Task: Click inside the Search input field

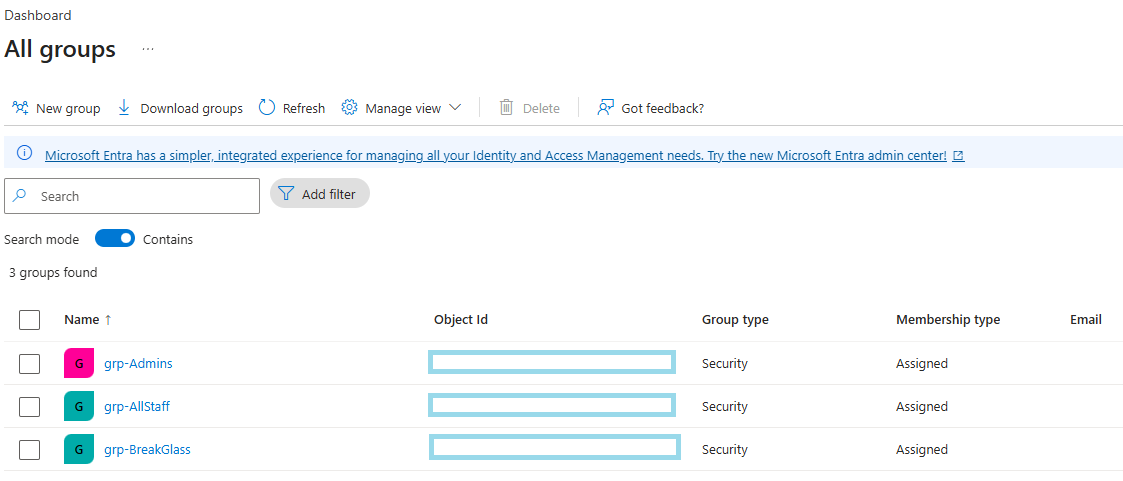Action: [x=132, y=196]
